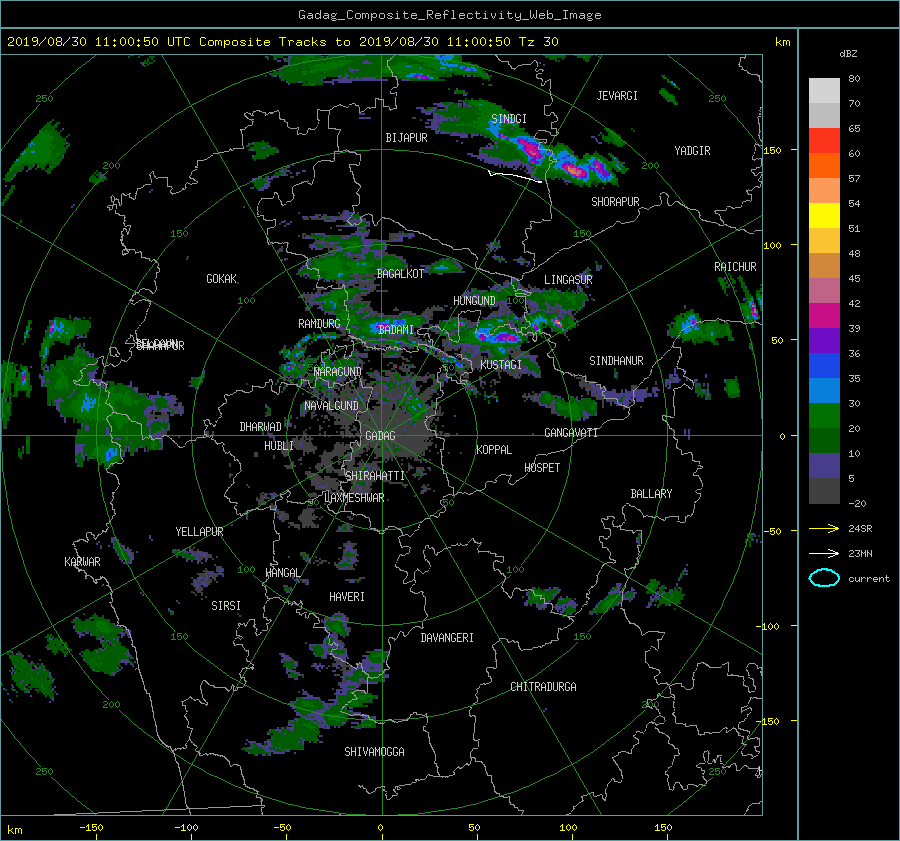This screenshot has width=900, height=841.
Task: Click the YELLAPUR label
Action: 199,532
